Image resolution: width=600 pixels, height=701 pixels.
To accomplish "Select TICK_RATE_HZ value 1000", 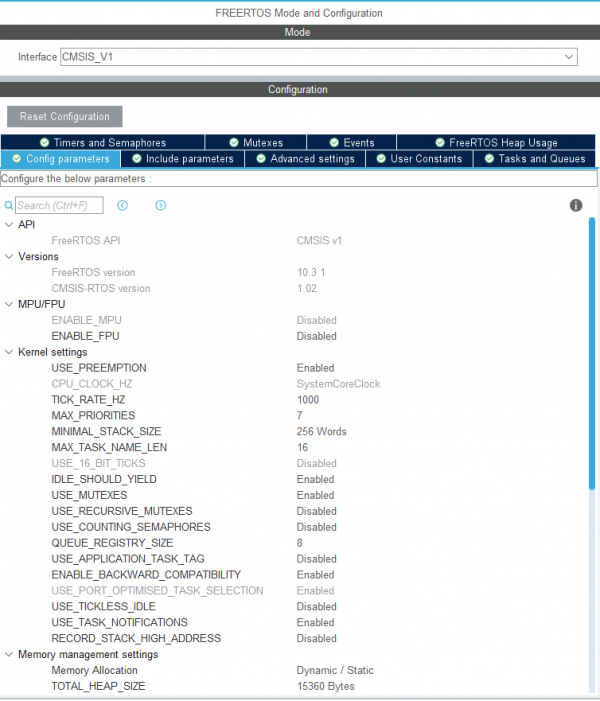I will coord(308,400).
